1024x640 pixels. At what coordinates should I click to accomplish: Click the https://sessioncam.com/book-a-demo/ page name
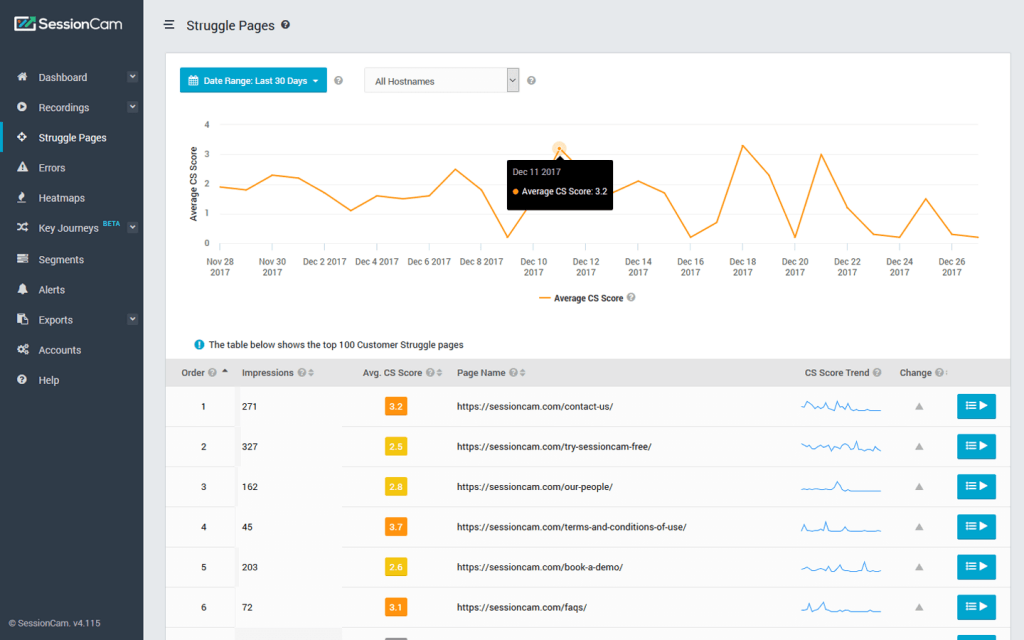(540, 567)
